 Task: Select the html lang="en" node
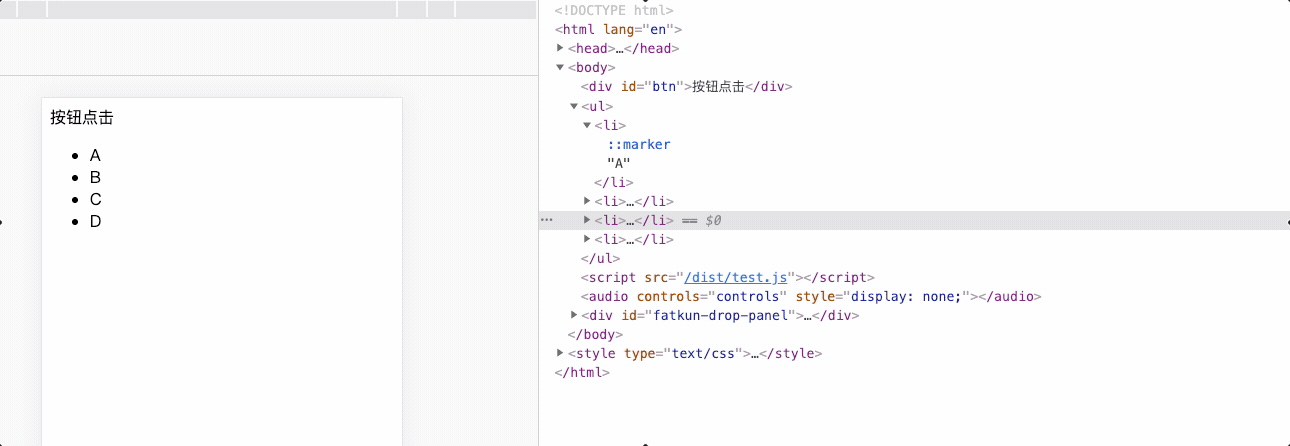[618, 29]
